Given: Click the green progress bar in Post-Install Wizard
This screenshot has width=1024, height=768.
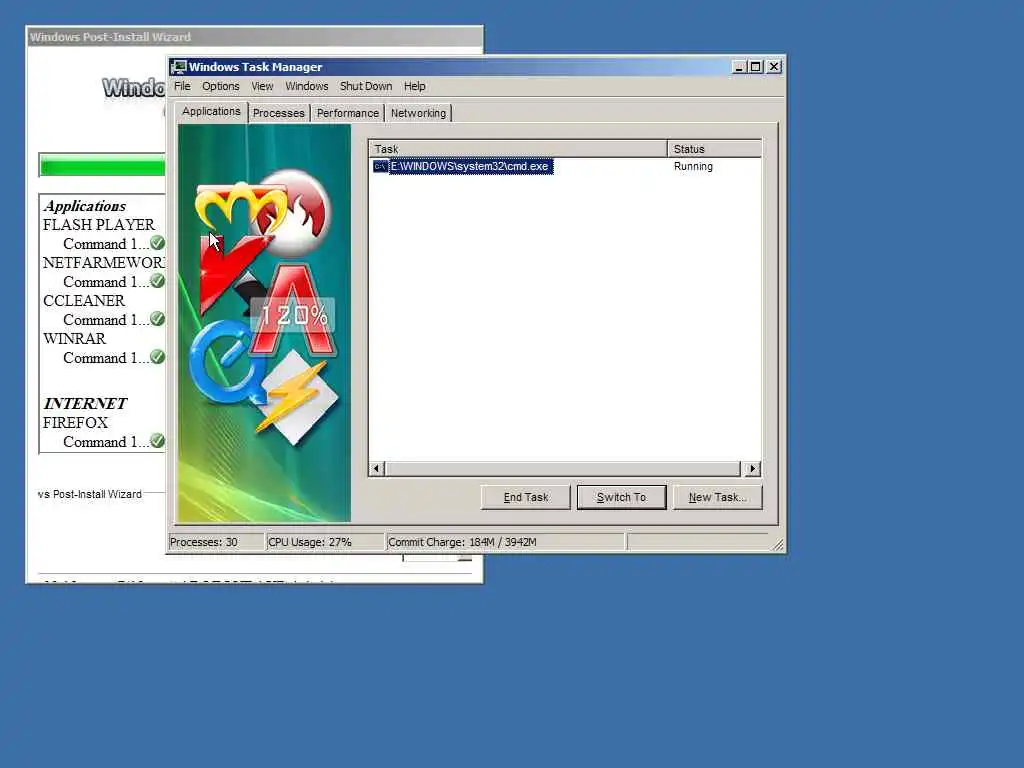Looking at the screenshot, I should click(x=103, y=167).
